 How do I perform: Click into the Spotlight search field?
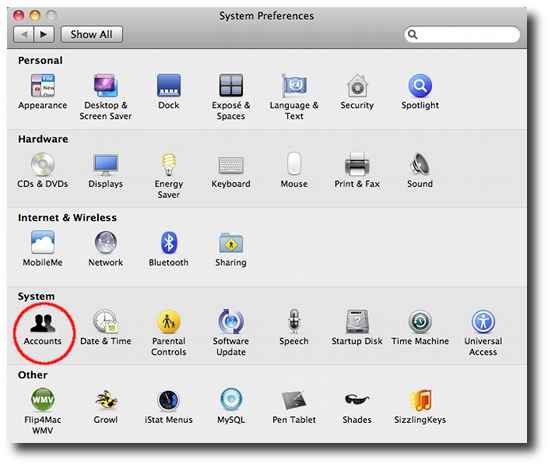click(x=462, y=34)
